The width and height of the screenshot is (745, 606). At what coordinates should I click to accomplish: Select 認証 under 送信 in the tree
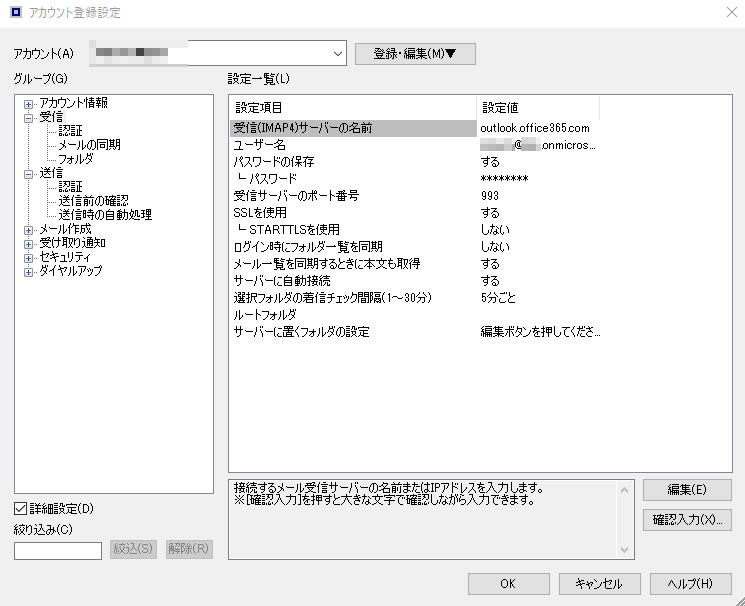click(x=70, y=187)
